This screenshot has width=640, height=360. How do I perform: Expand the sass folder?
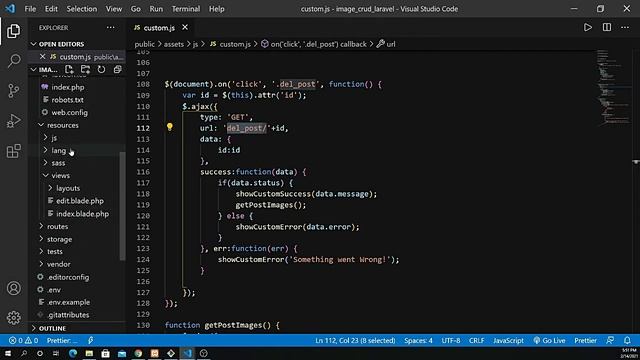click(x=58, y=163)
